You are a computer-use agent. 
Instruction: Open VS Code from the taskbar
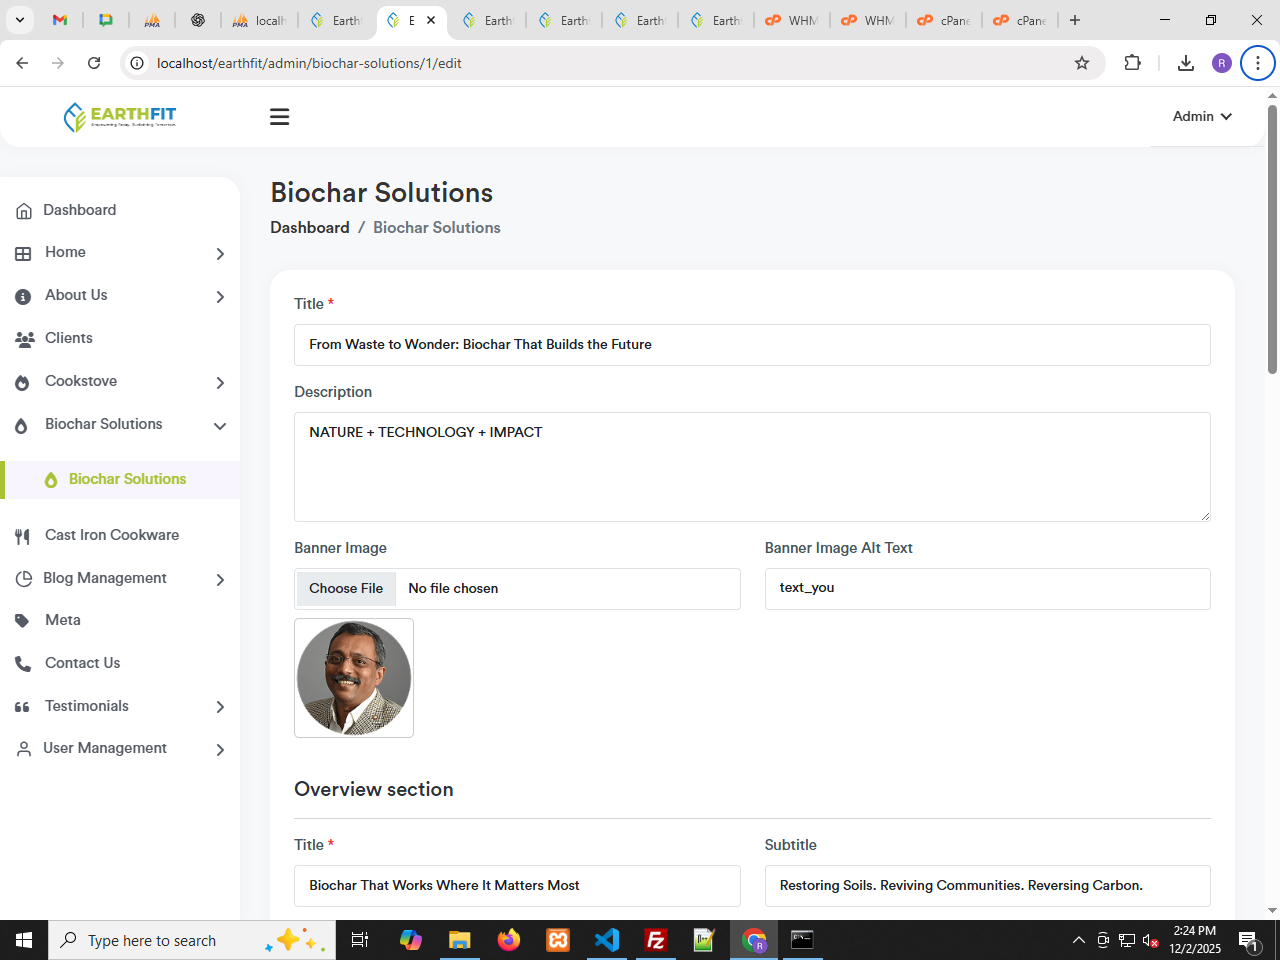click(x=607, y=940)
